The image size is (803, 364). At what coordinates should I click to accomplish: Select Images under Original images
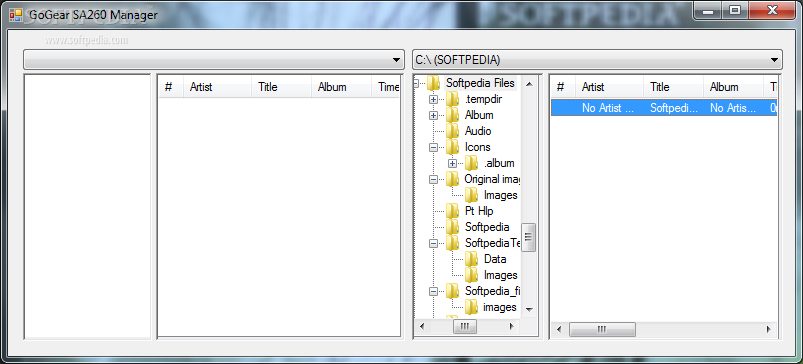500,195
